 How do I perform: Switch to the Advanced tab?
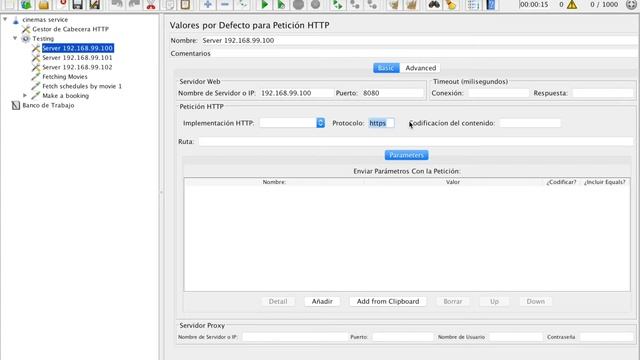click(x=420, y=68)
